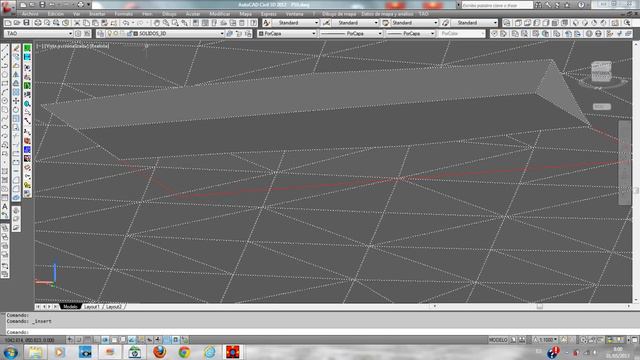Click the Open file icon in Standard toolbar
This screenshot has width=640, height=360.
17,23
